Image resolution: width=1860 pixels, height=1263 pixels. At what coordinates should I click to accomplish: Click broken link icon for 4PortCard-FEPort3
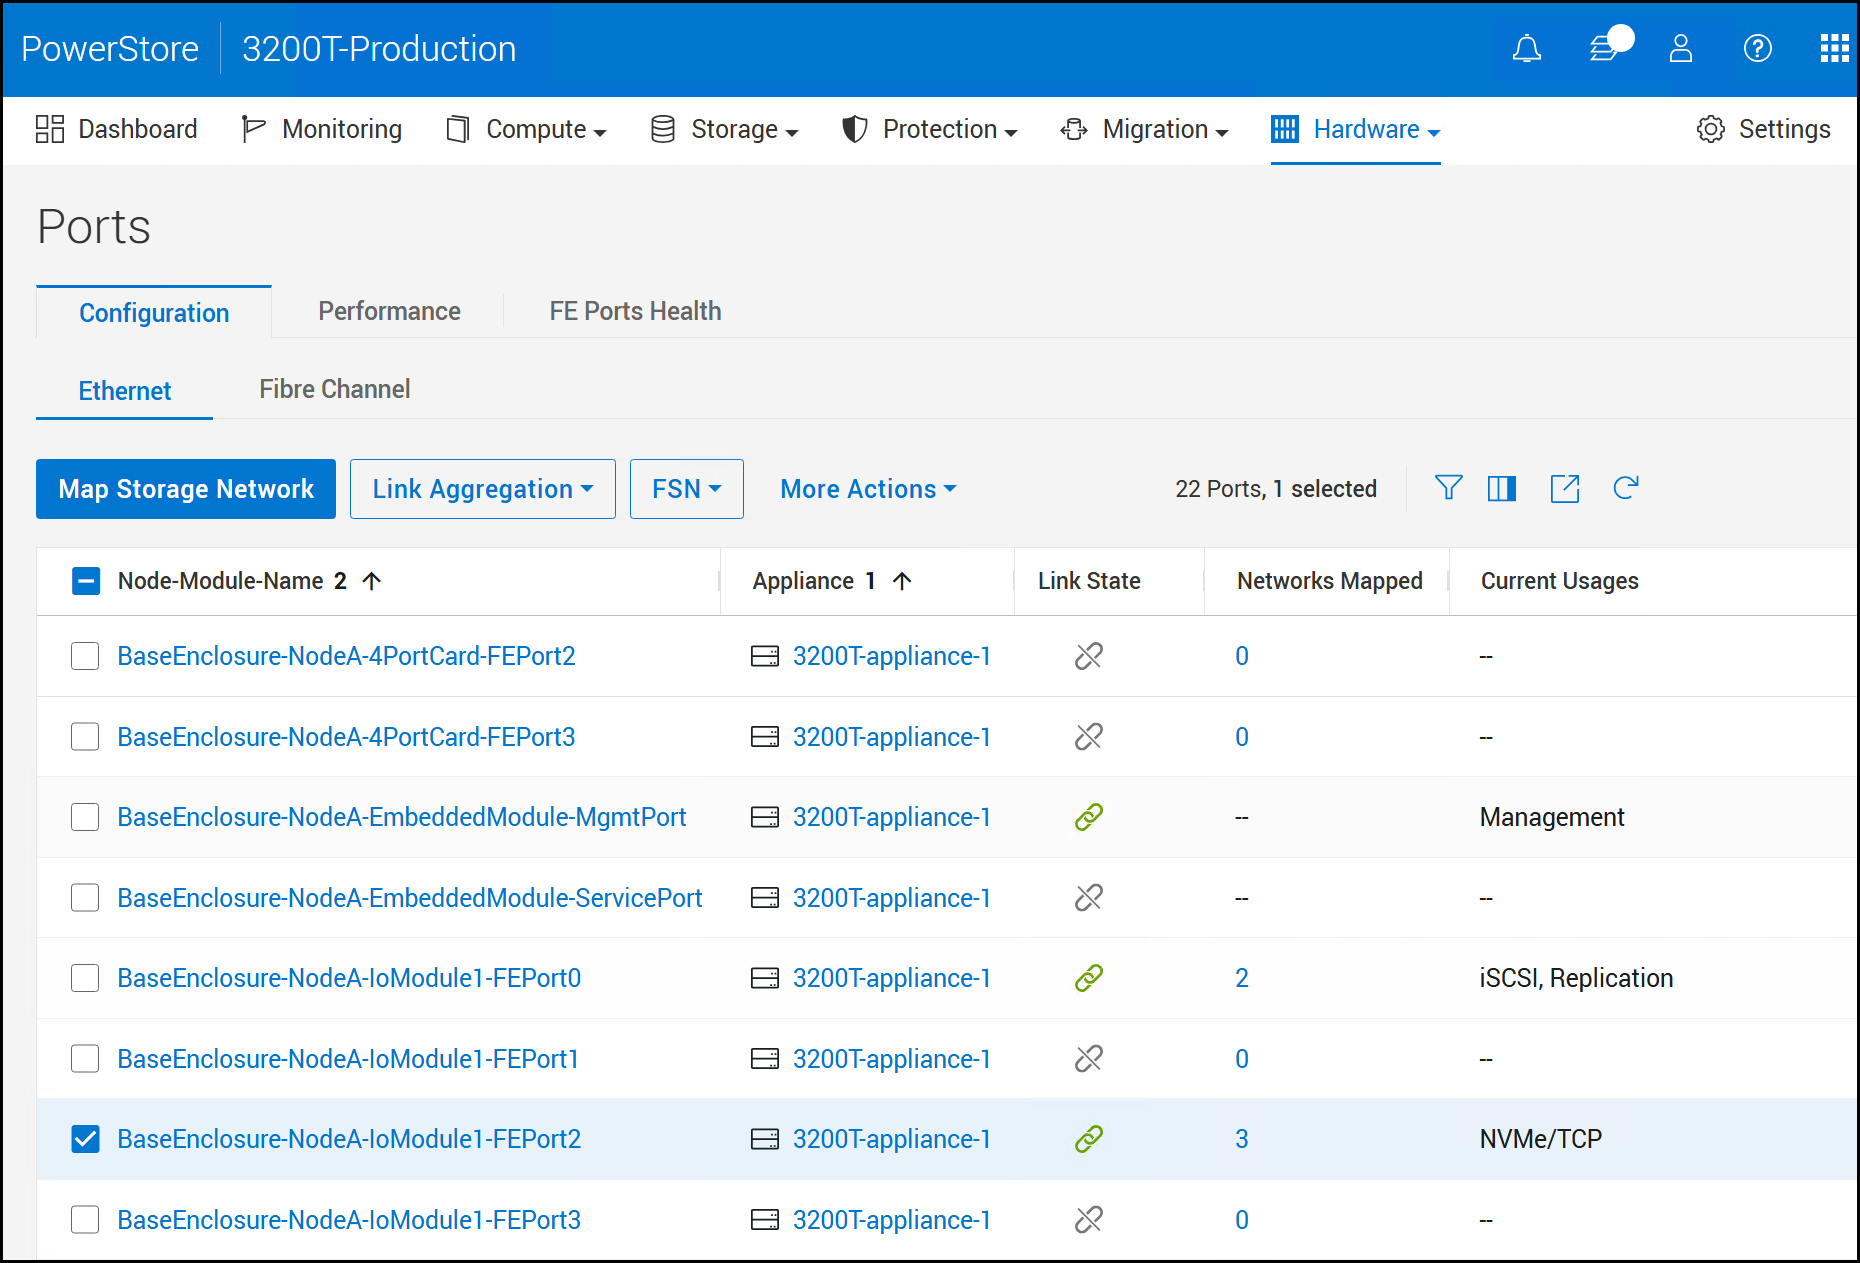1088,737
